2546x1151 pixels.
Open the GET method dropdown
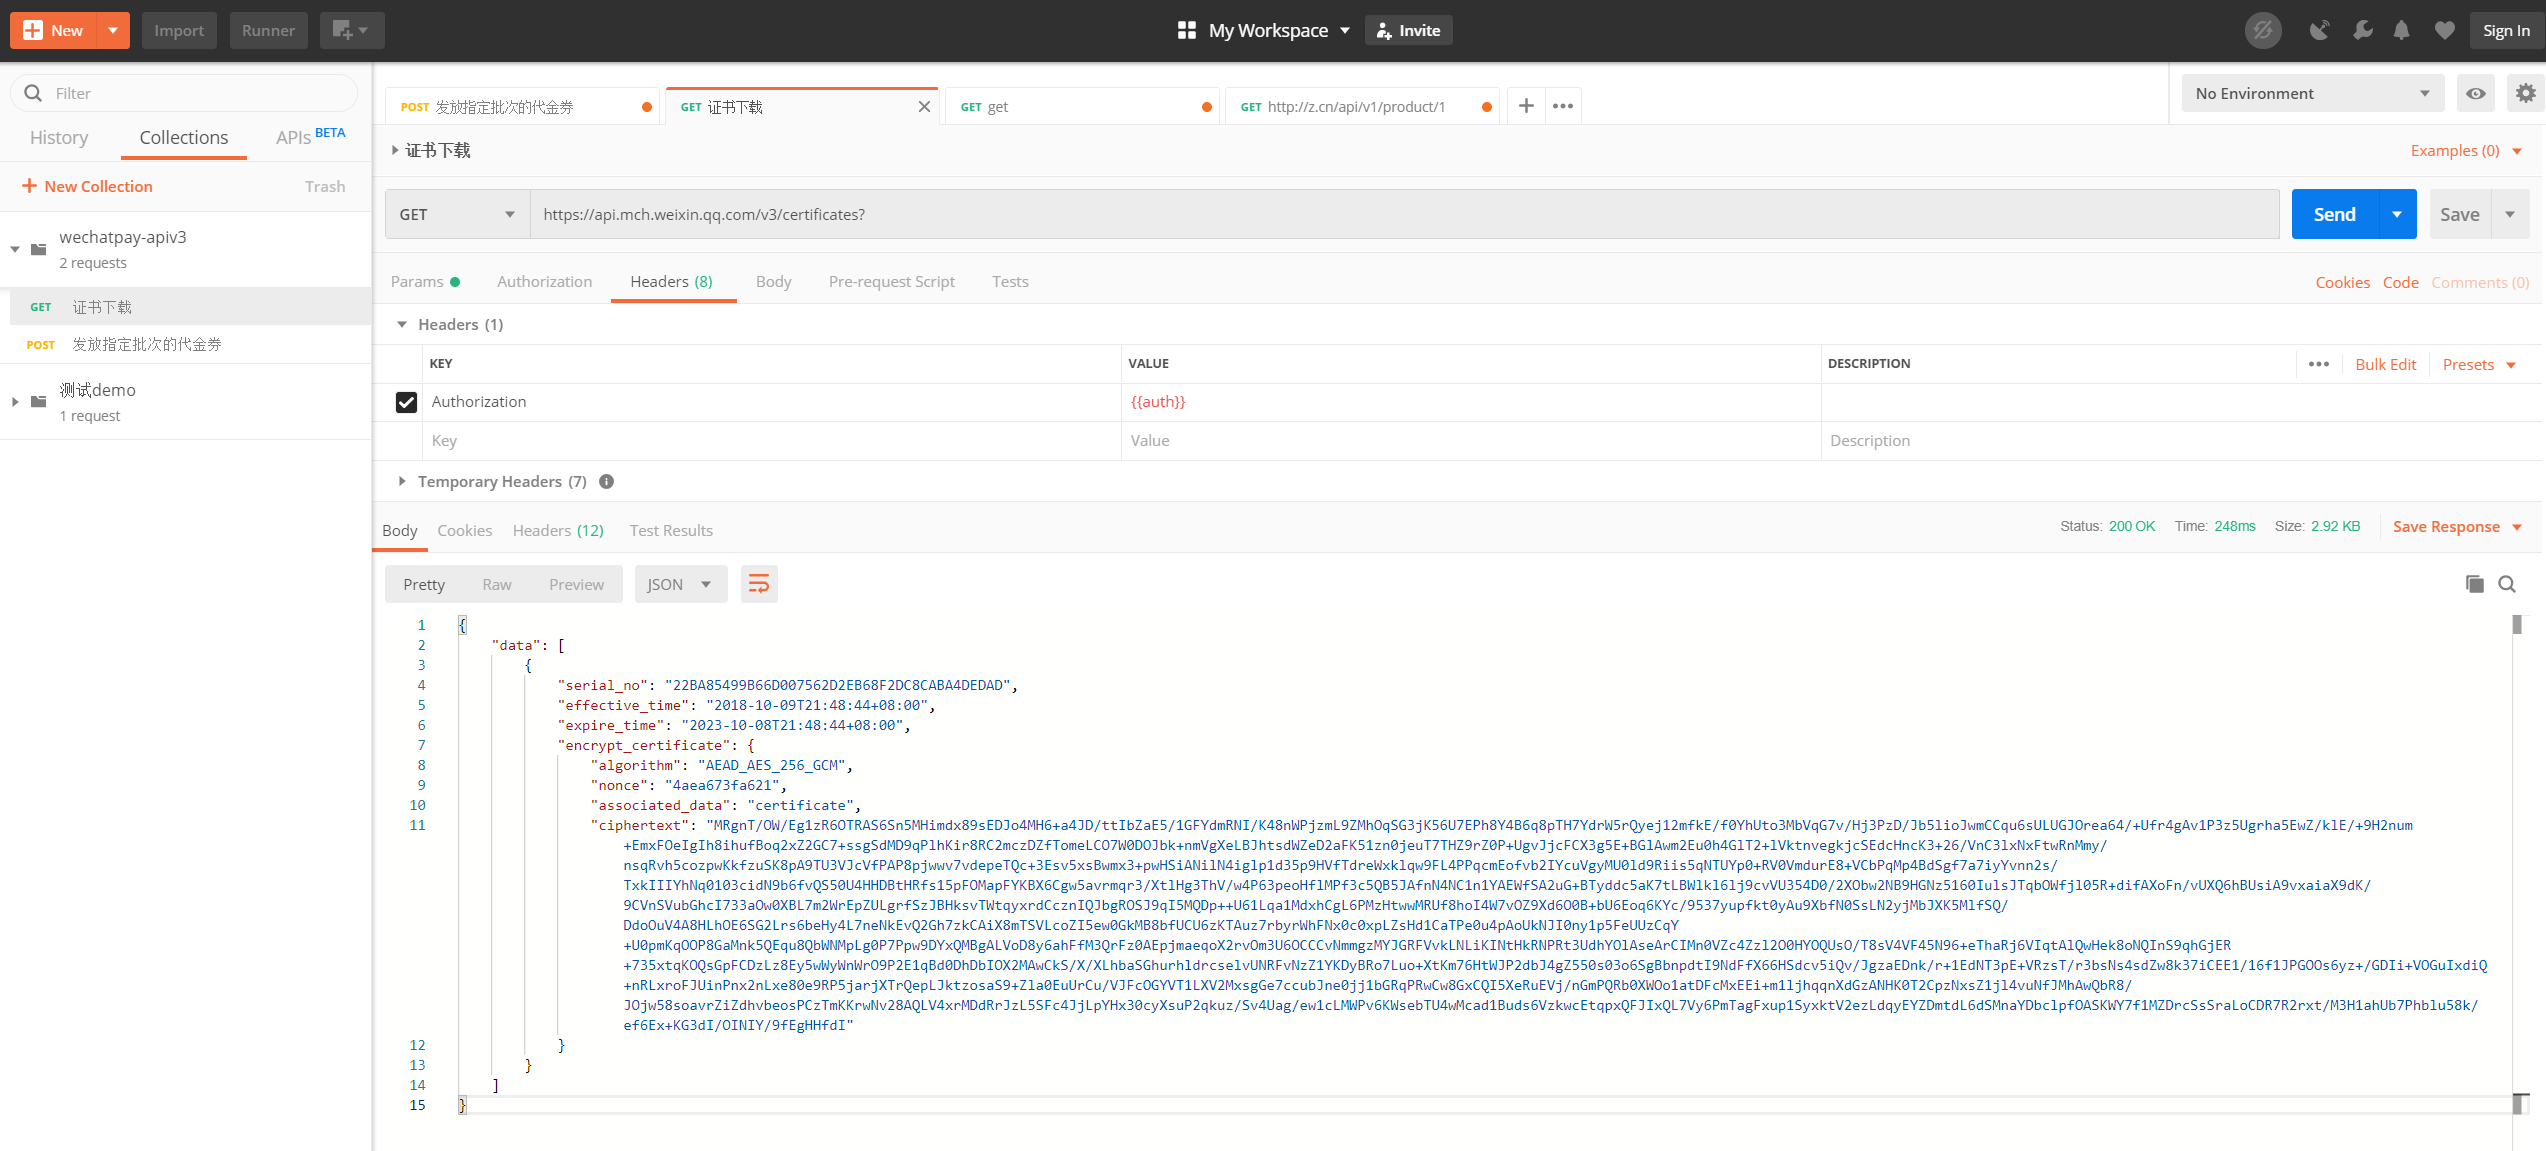coord(457,214)
